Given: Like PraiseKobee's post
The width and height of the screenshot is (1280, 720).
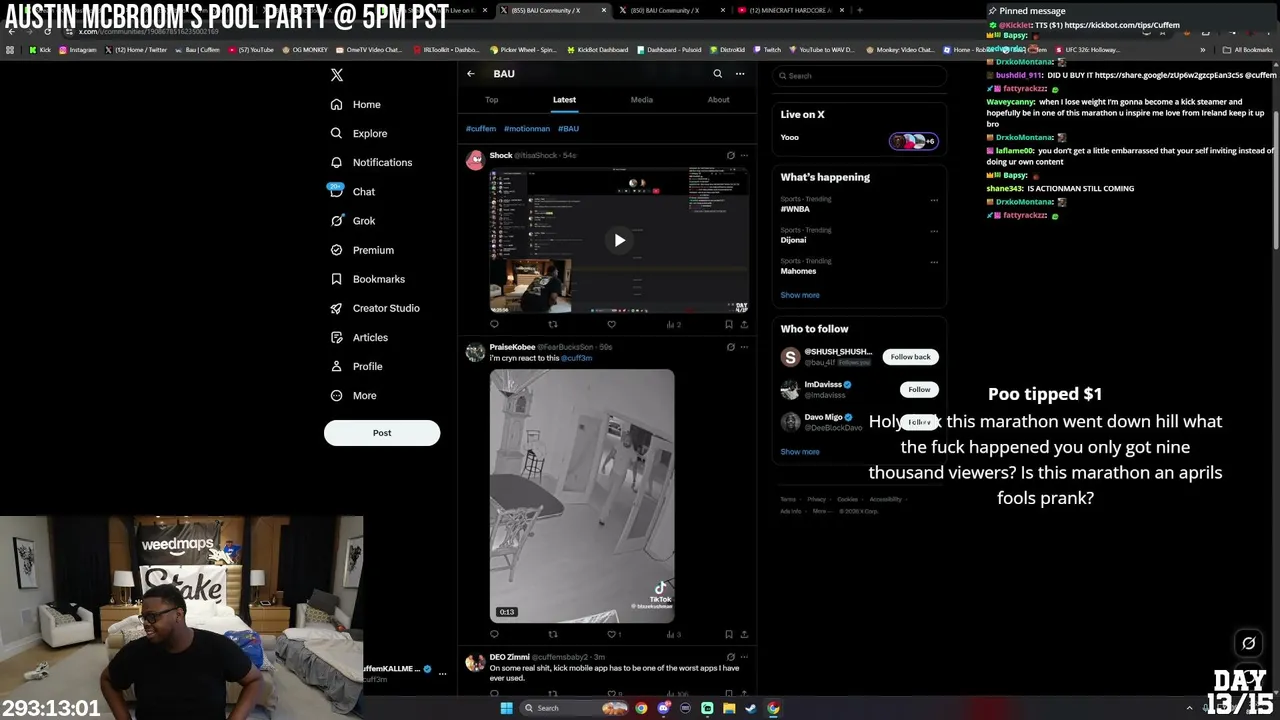Looking at the screenshot, I should pyautogui.click(x=612, y=634).
